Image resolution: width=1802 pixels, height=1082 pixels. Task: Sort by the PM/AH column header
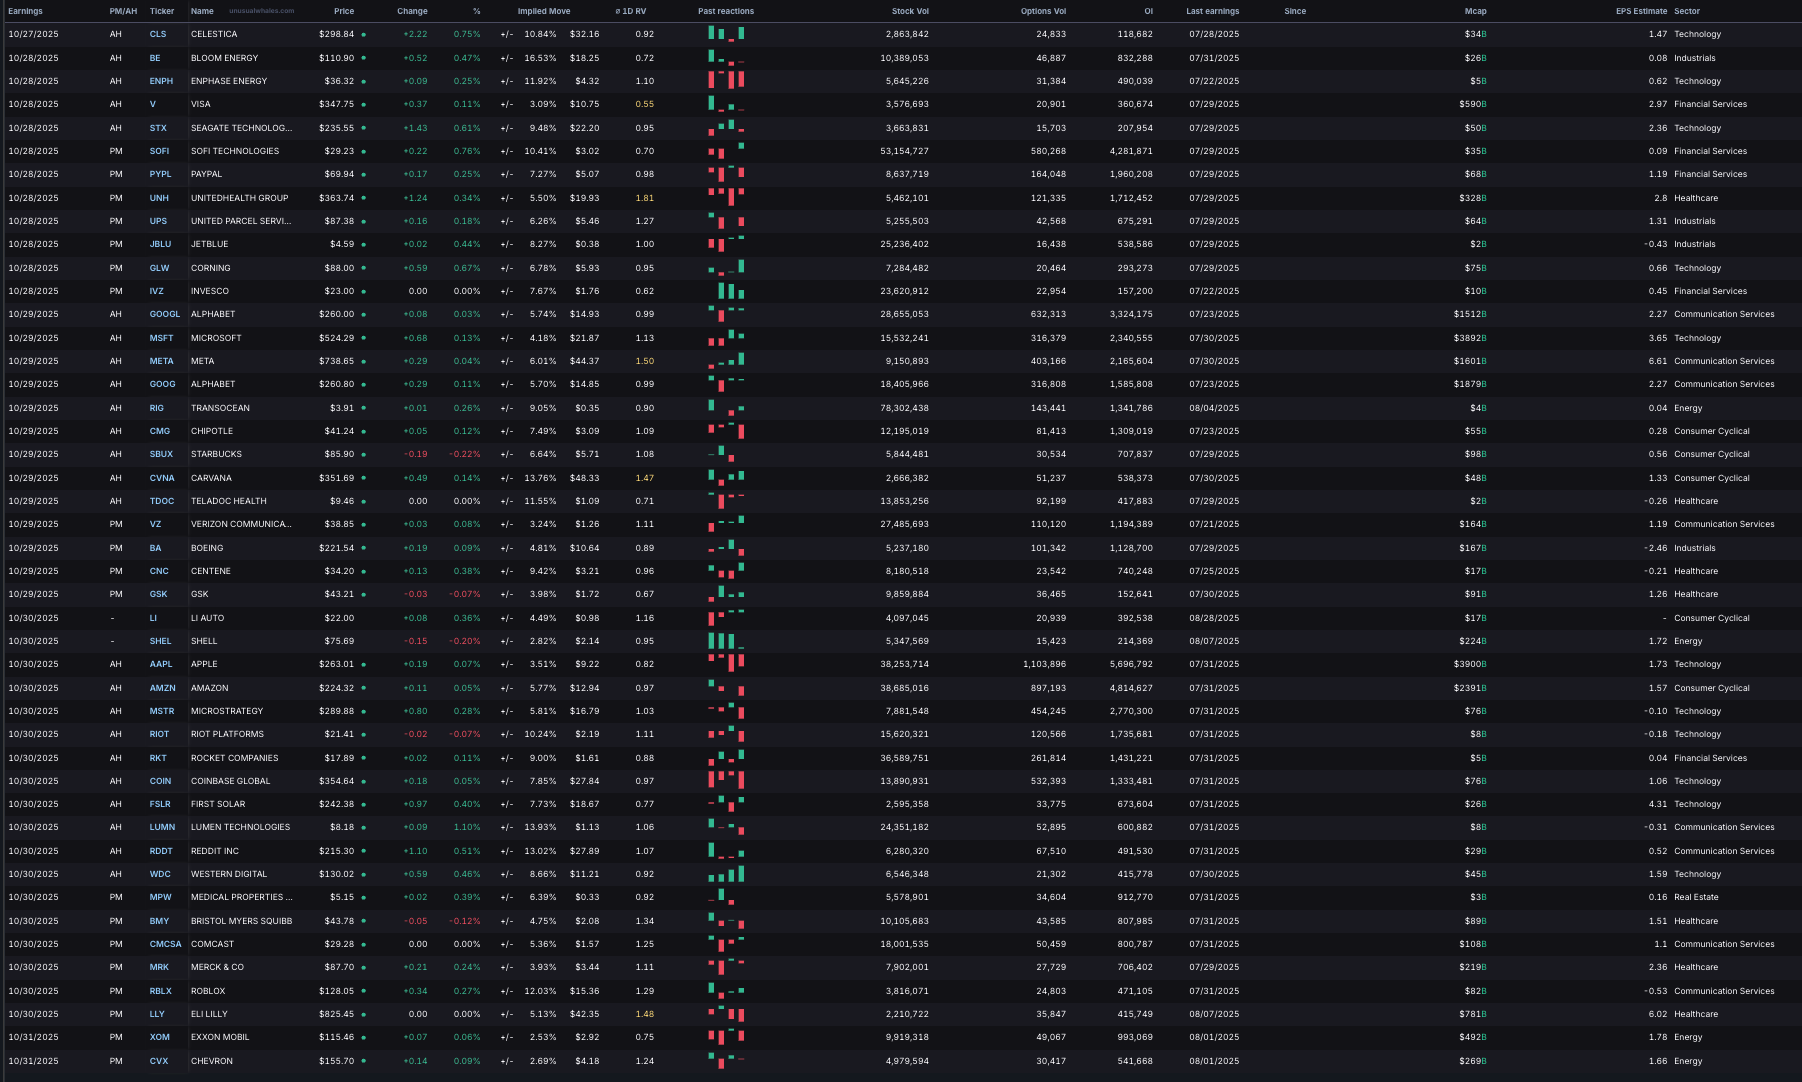[x=123, y=11]
